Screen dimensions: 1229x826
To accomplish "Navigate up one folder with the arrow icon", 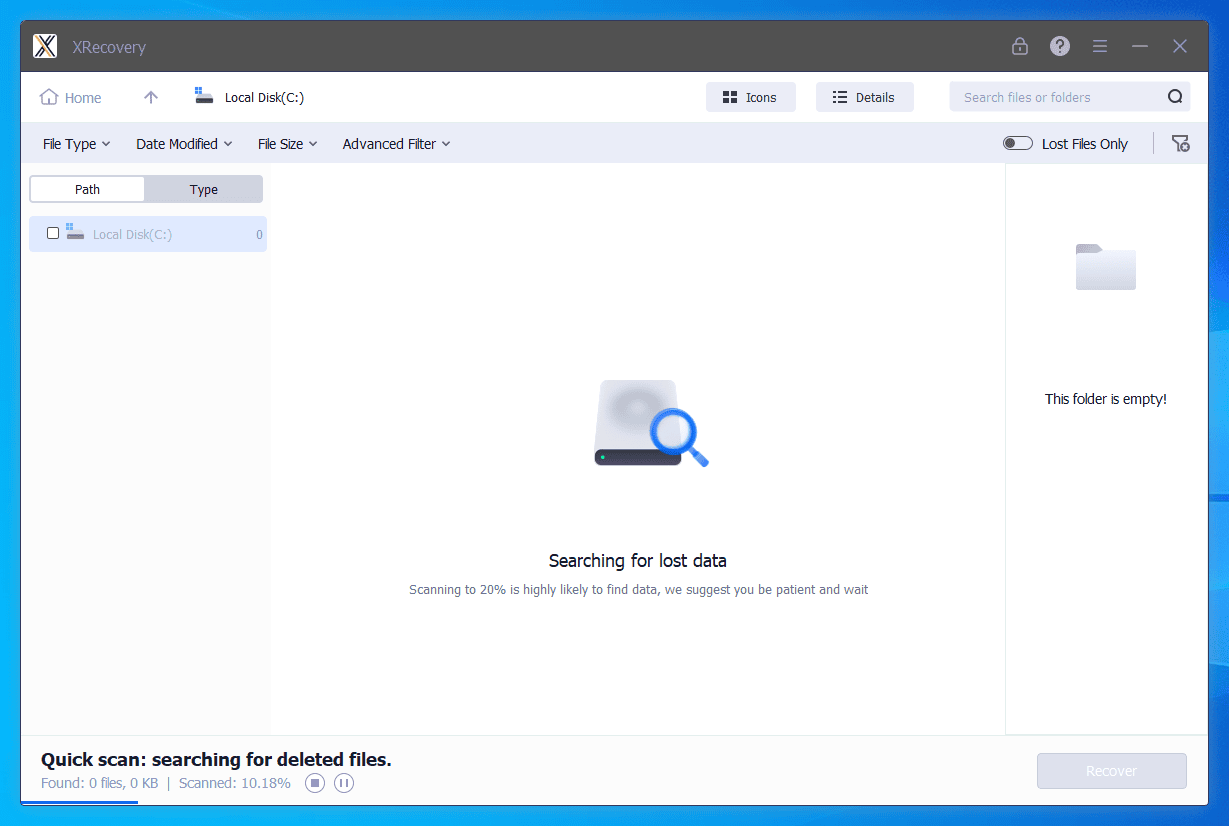I will [150, 97].
